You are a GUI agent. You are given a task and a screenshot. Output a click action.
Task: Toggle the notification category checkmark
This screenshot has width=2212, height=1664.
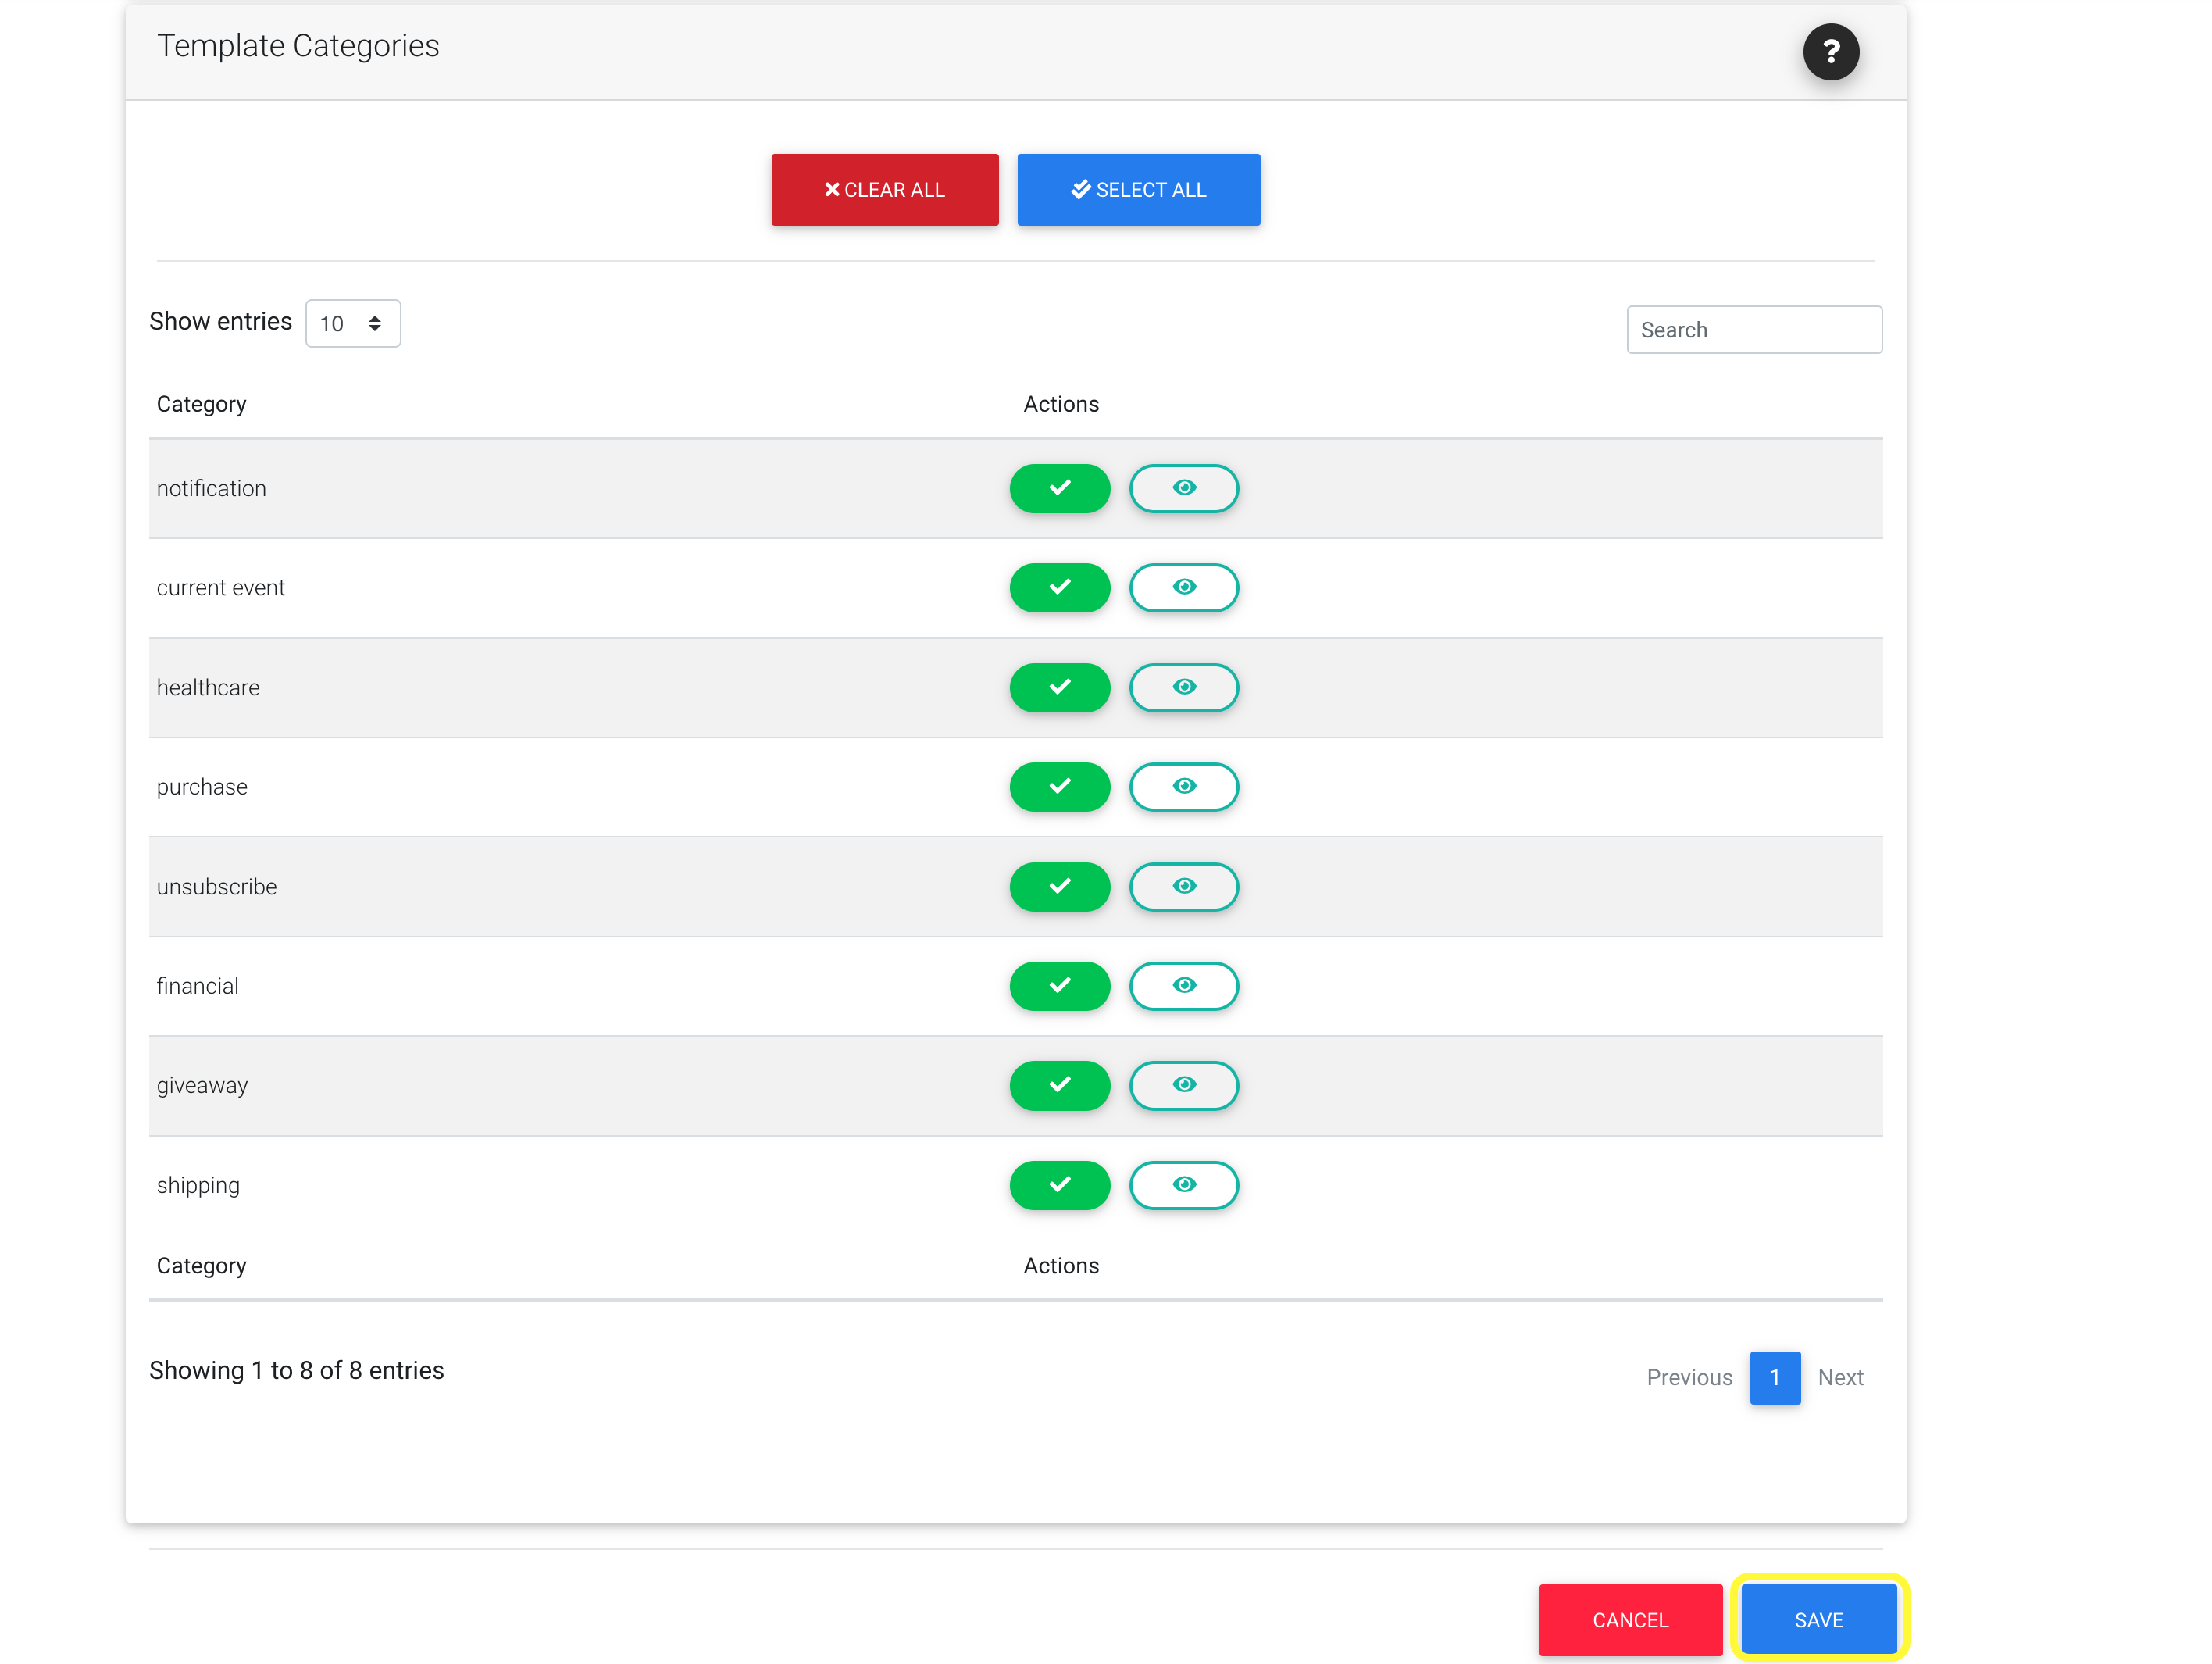click(x=1060, y=488)
